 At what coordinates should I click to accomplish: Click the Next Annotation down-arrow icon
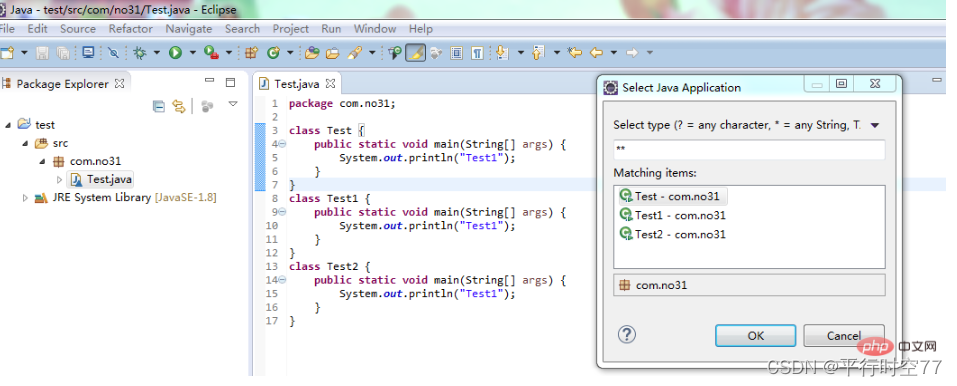tap(502, 53)
